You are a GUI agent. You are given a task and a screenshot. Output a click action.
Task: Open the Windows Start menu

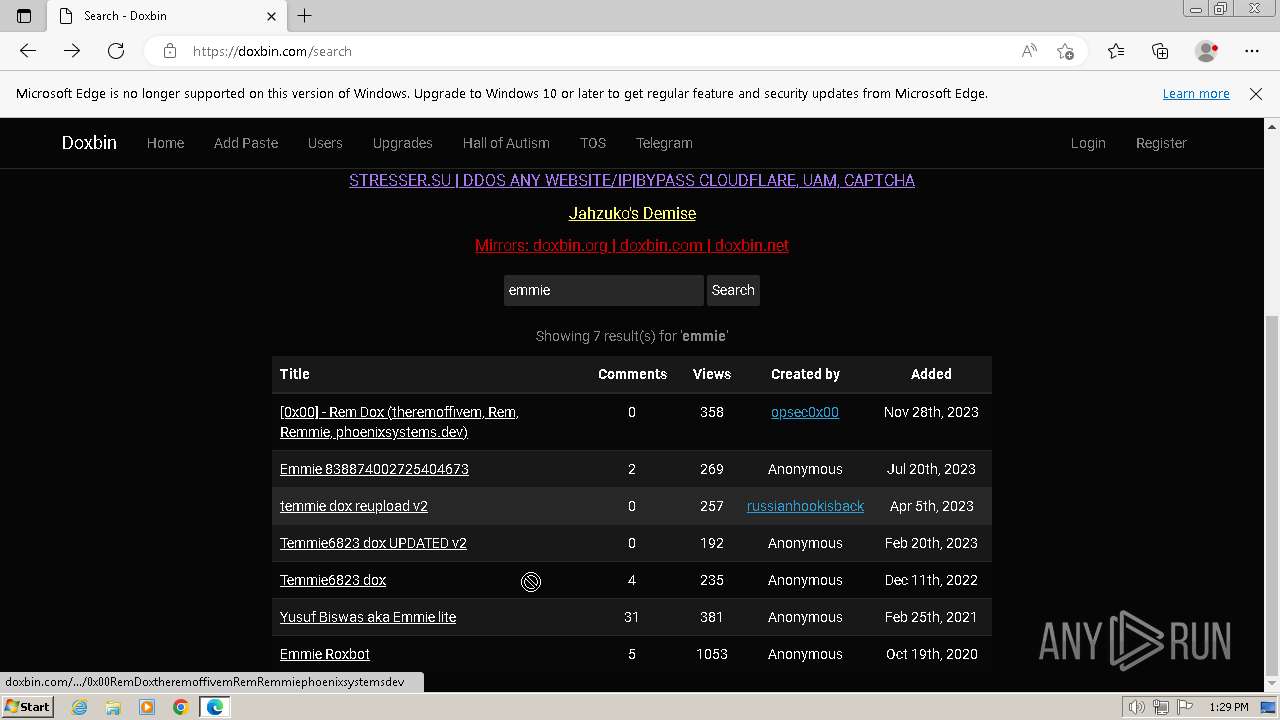click(x=28, y=706)
